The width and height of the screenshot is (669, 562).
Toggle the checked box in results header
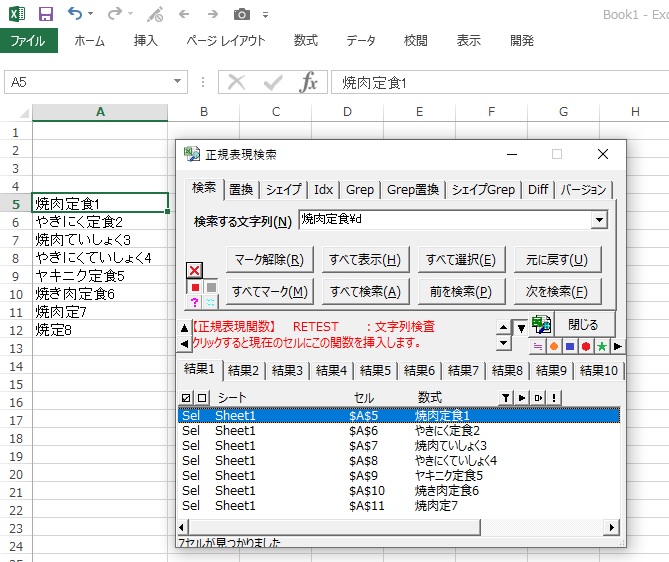(186, 398)
